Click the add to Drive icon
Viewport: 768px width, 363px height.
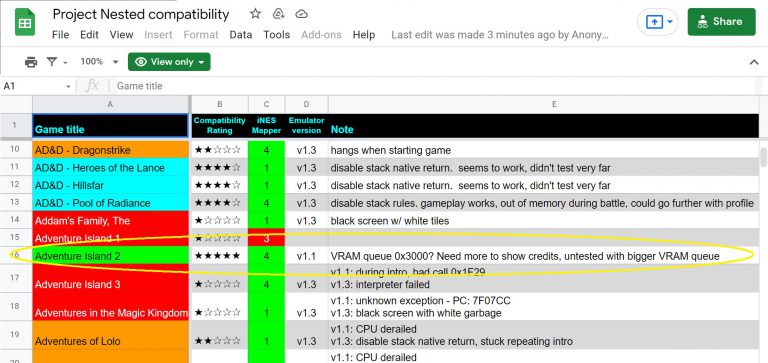click(x=279, y=14)
